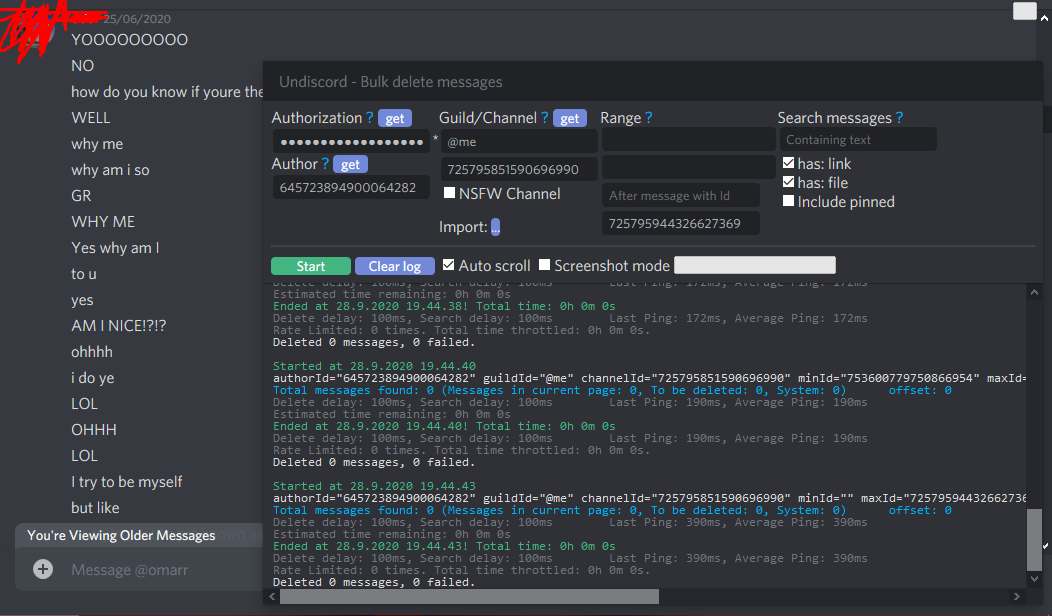Click the Search messages help question mark
This screenshot has width=1052, height=616.
899,118
